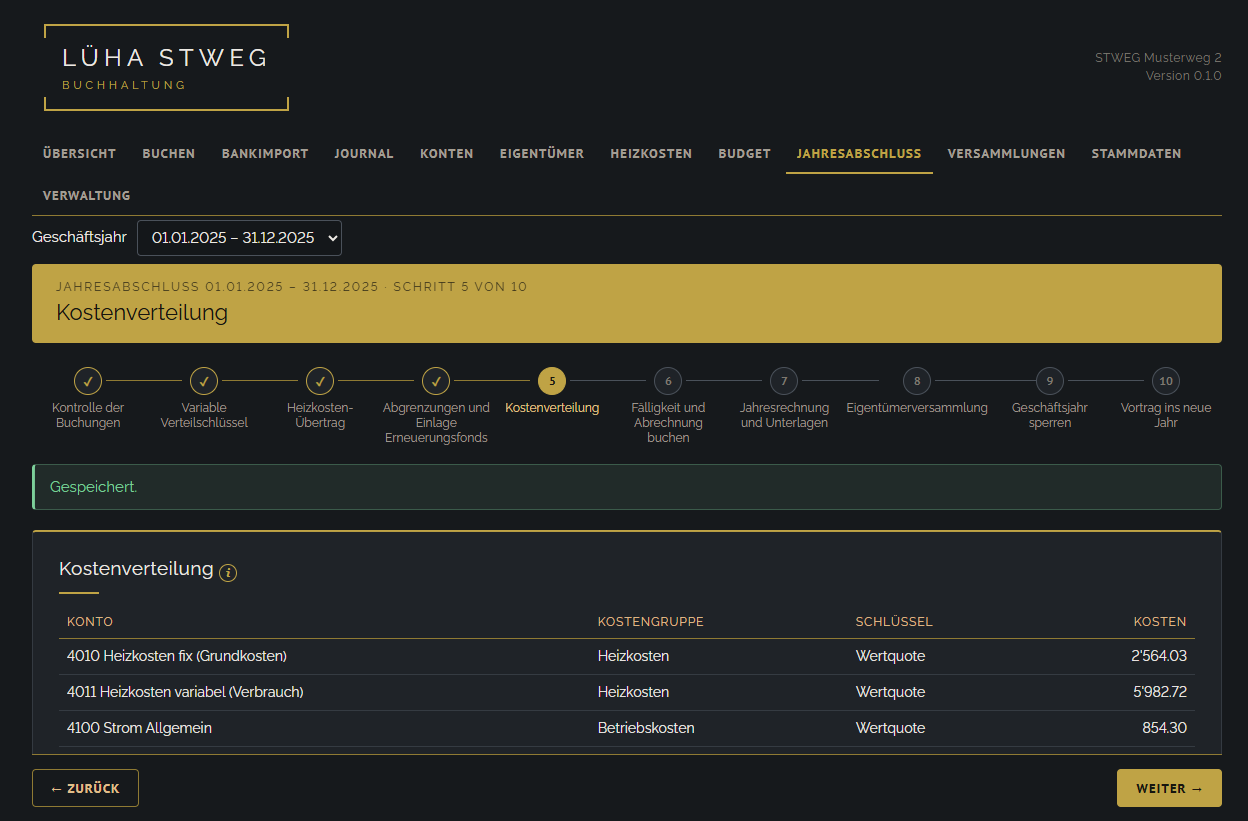Viewport: 1248px width, 821px height.
Task: Open the Buchen menu item
Action: pyautogui.click(x=169, y=154)
